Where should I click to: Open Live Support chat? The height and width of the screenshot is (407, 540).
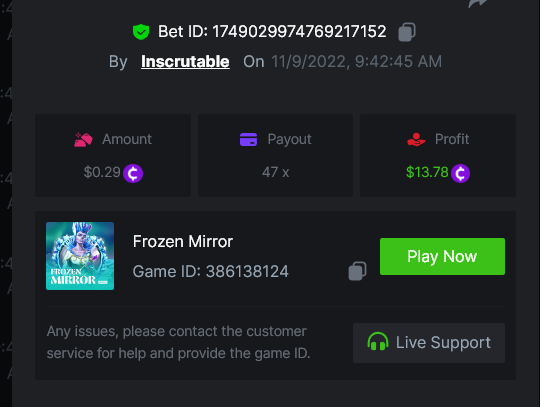pyautogui.click(x=429, y=343)
